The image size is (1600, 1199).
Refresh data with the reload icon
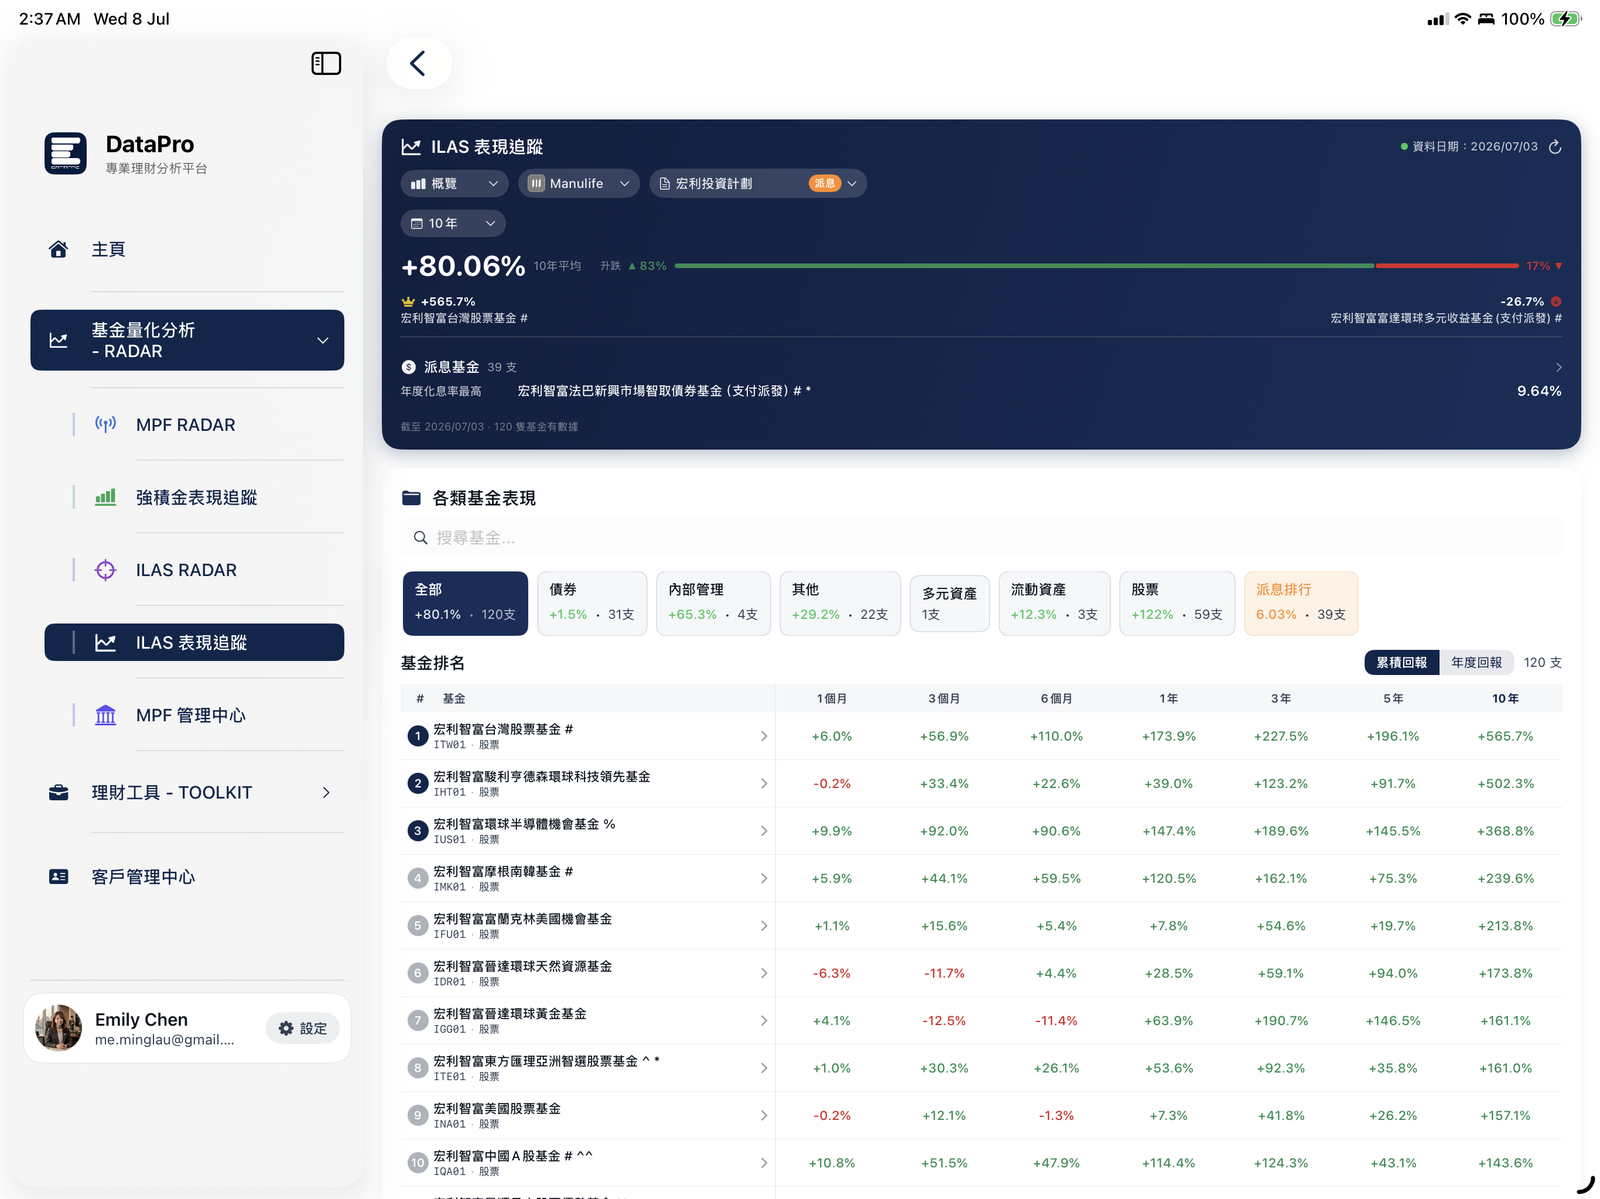pos(1555,147)
